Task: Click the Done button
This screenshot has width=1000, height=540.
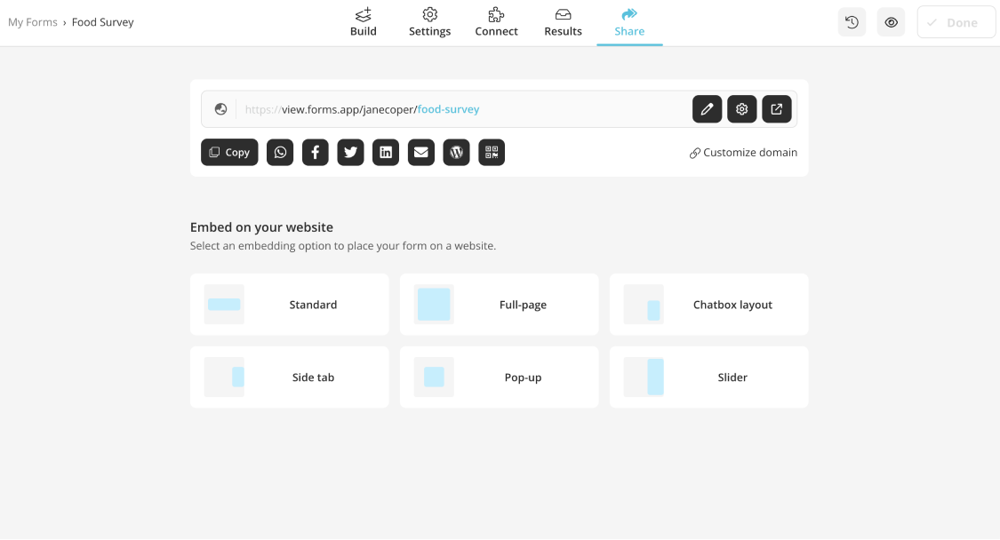Action: tap(956, 22)
